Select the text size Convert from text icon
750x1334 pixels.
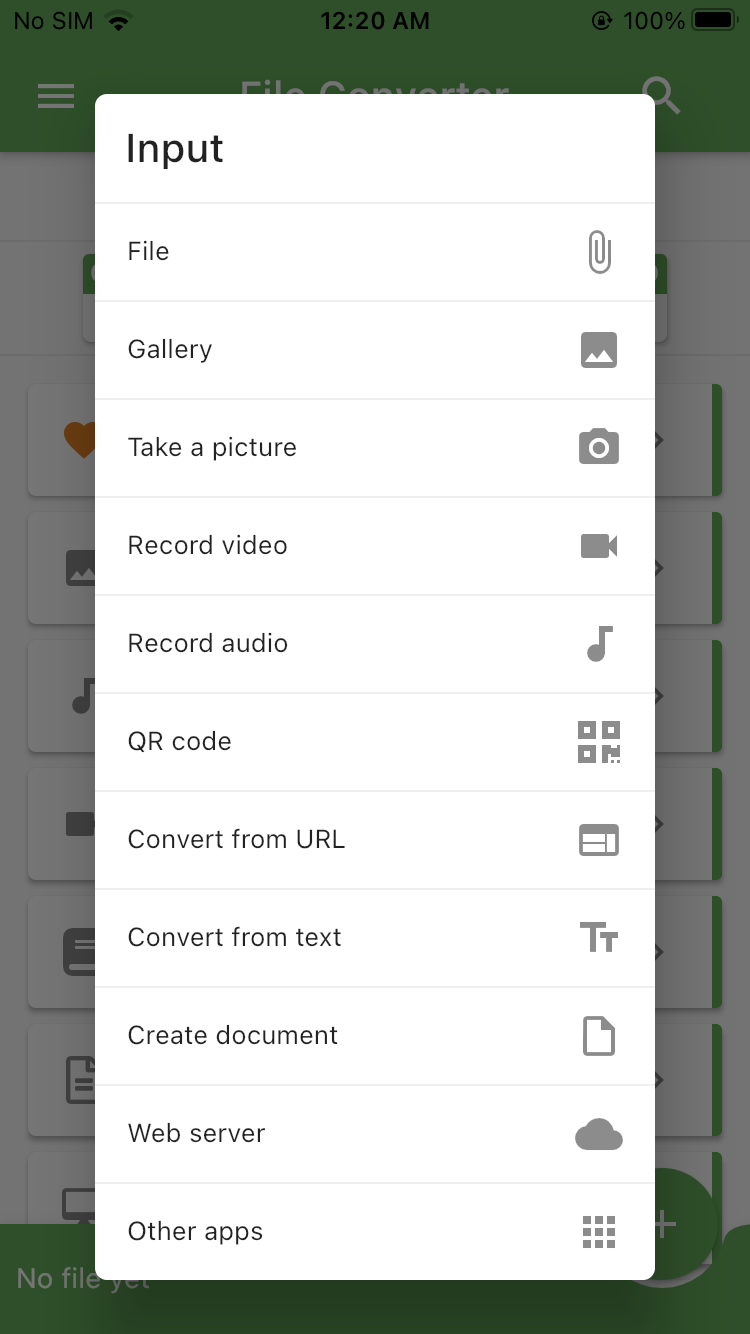point(599,937)
